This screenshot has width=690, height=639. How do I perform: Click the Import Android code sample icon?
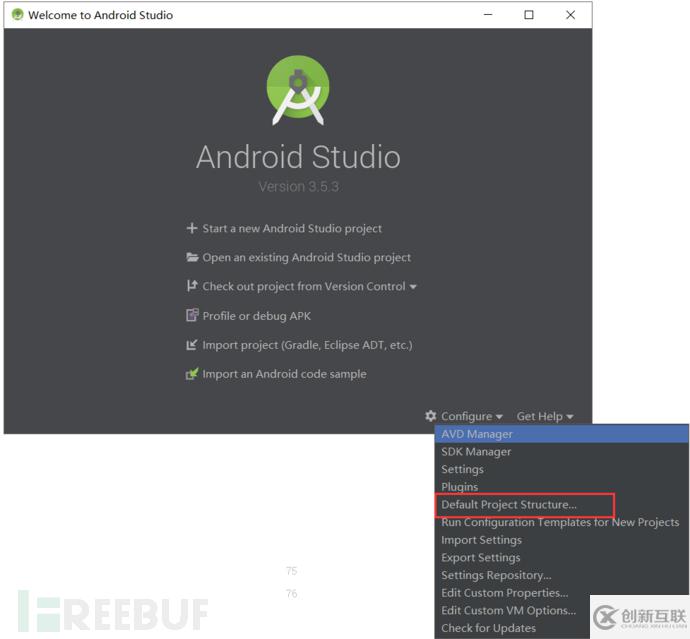click(192, 374)
